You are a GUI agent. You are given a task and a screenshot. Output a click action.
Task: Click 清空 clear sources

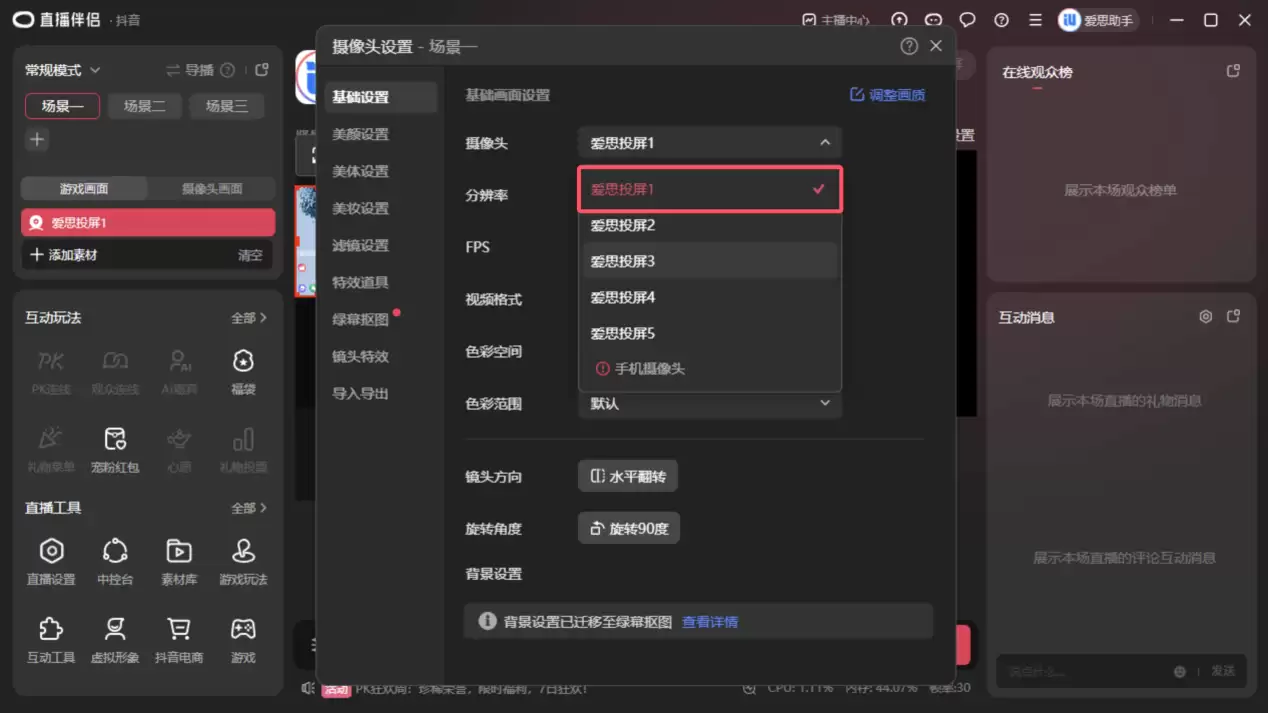250,255
